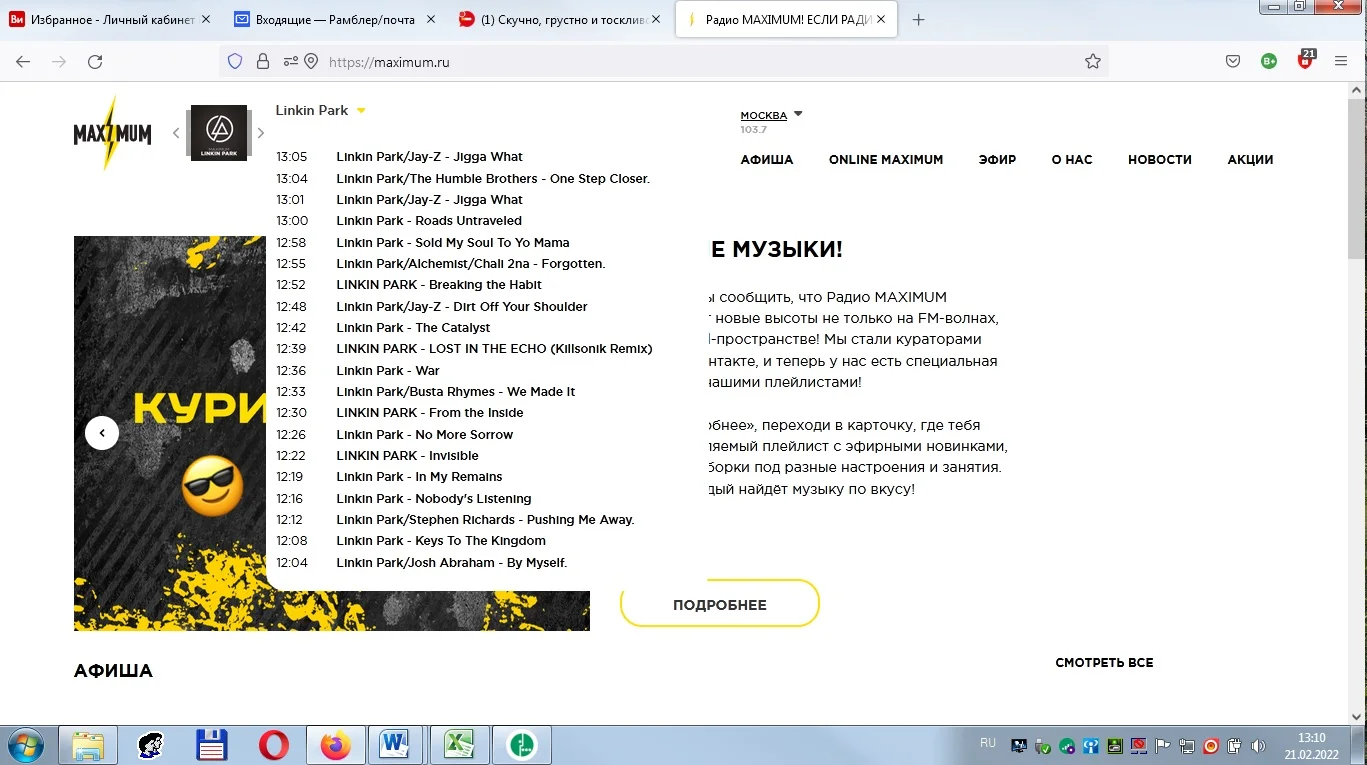Switch to the Избранное - Личный кабинет tab
Image resolution: width=1367 pixels, height=765 pixels.
click(x=111, y=20)
